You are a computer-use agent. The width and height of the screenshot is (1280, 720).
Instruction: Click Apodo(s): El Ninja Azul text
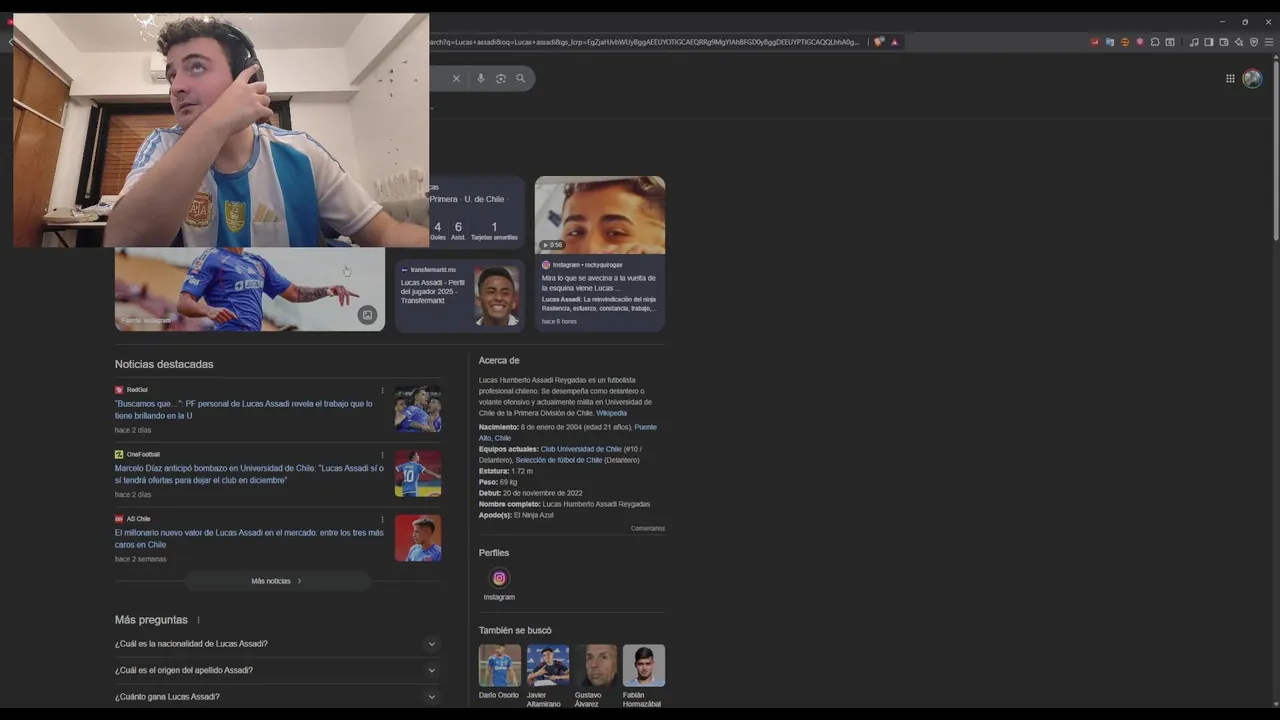(x=516, y=515)
